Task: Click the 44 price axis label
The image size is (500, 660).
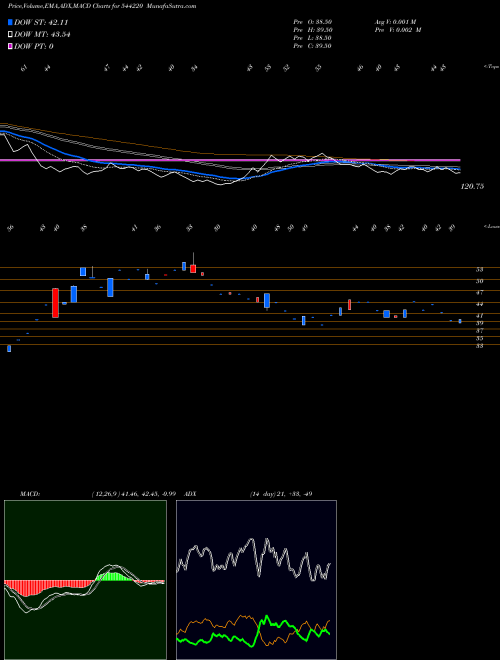Action: (479, 304)
